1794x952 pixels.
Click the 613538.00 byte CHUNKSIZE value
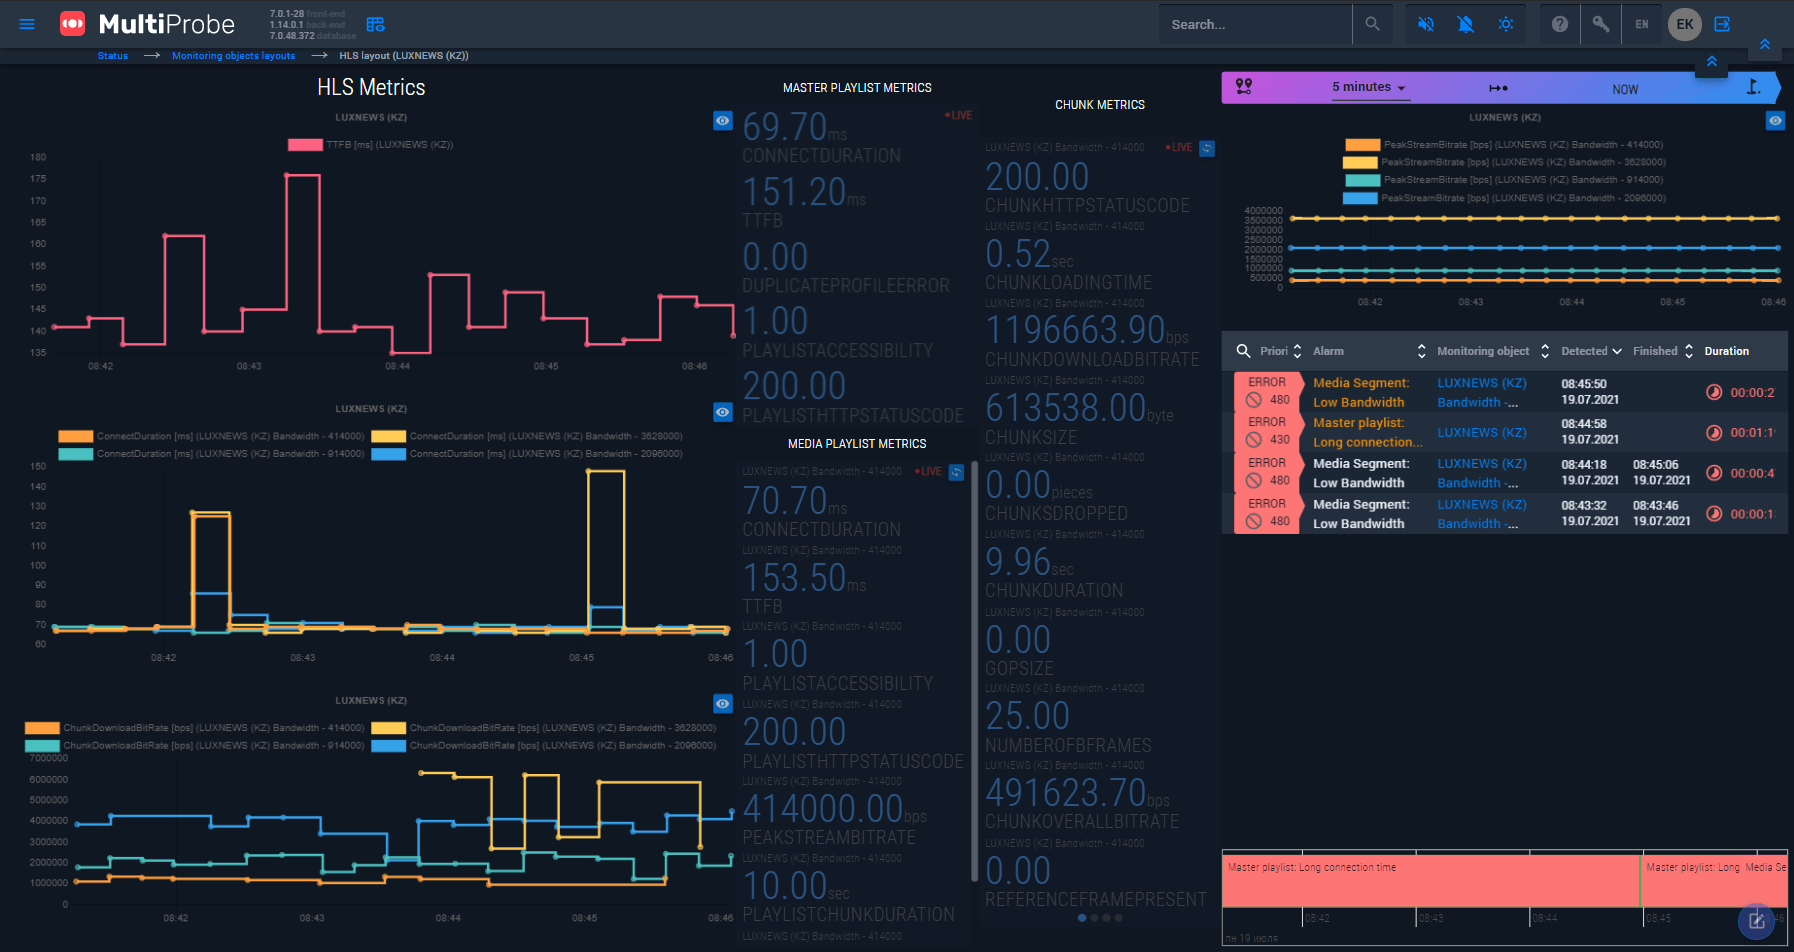(1079, 408)
